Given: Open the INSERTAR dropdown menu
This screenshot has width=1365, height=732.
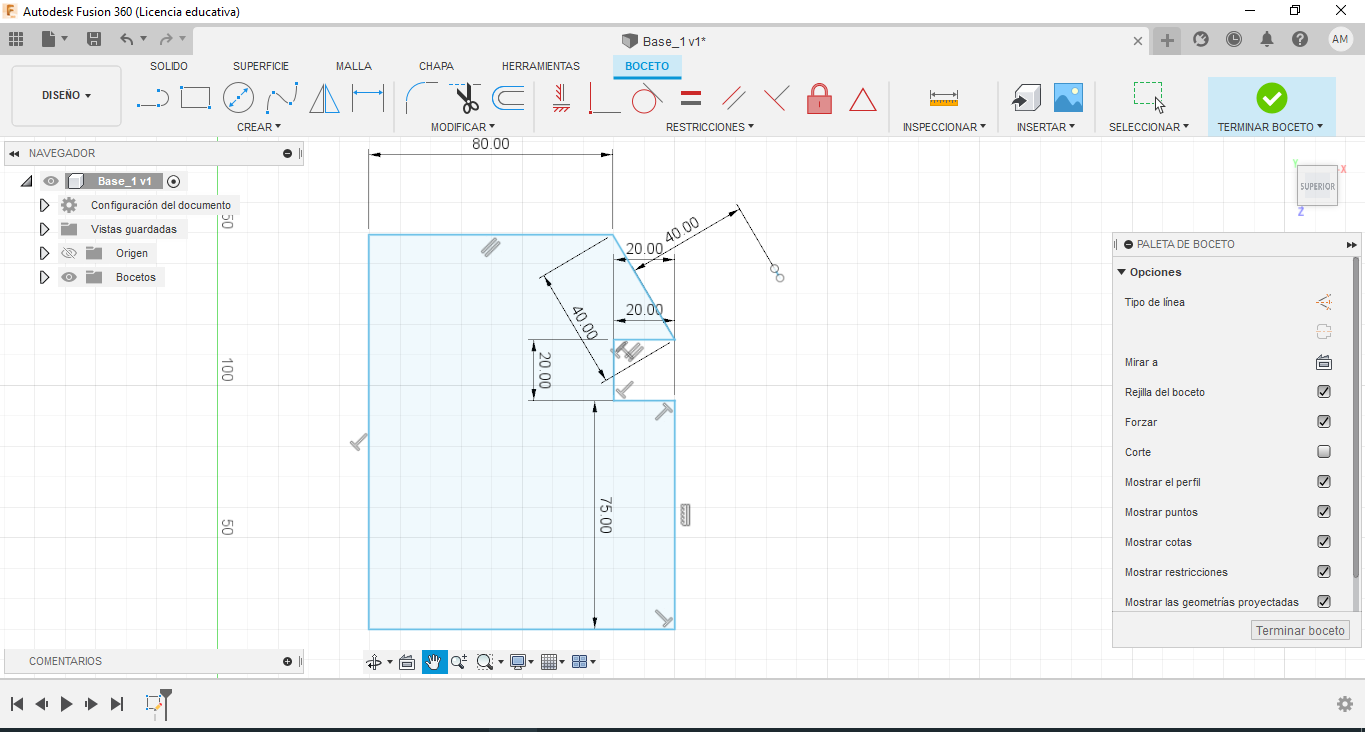Looking at the screenshot, I should point(1046,127).
